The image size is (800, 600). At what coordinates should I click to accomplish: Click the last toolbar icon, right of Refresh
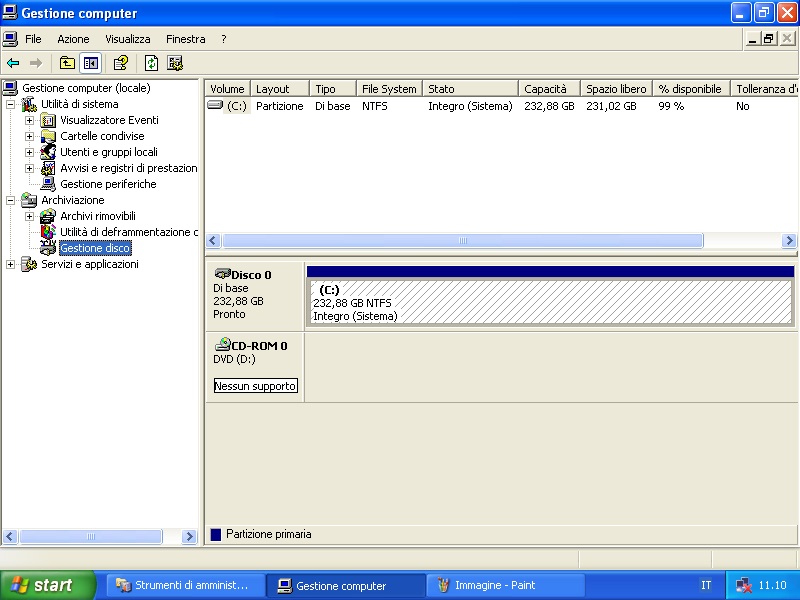tap(175, 63)
